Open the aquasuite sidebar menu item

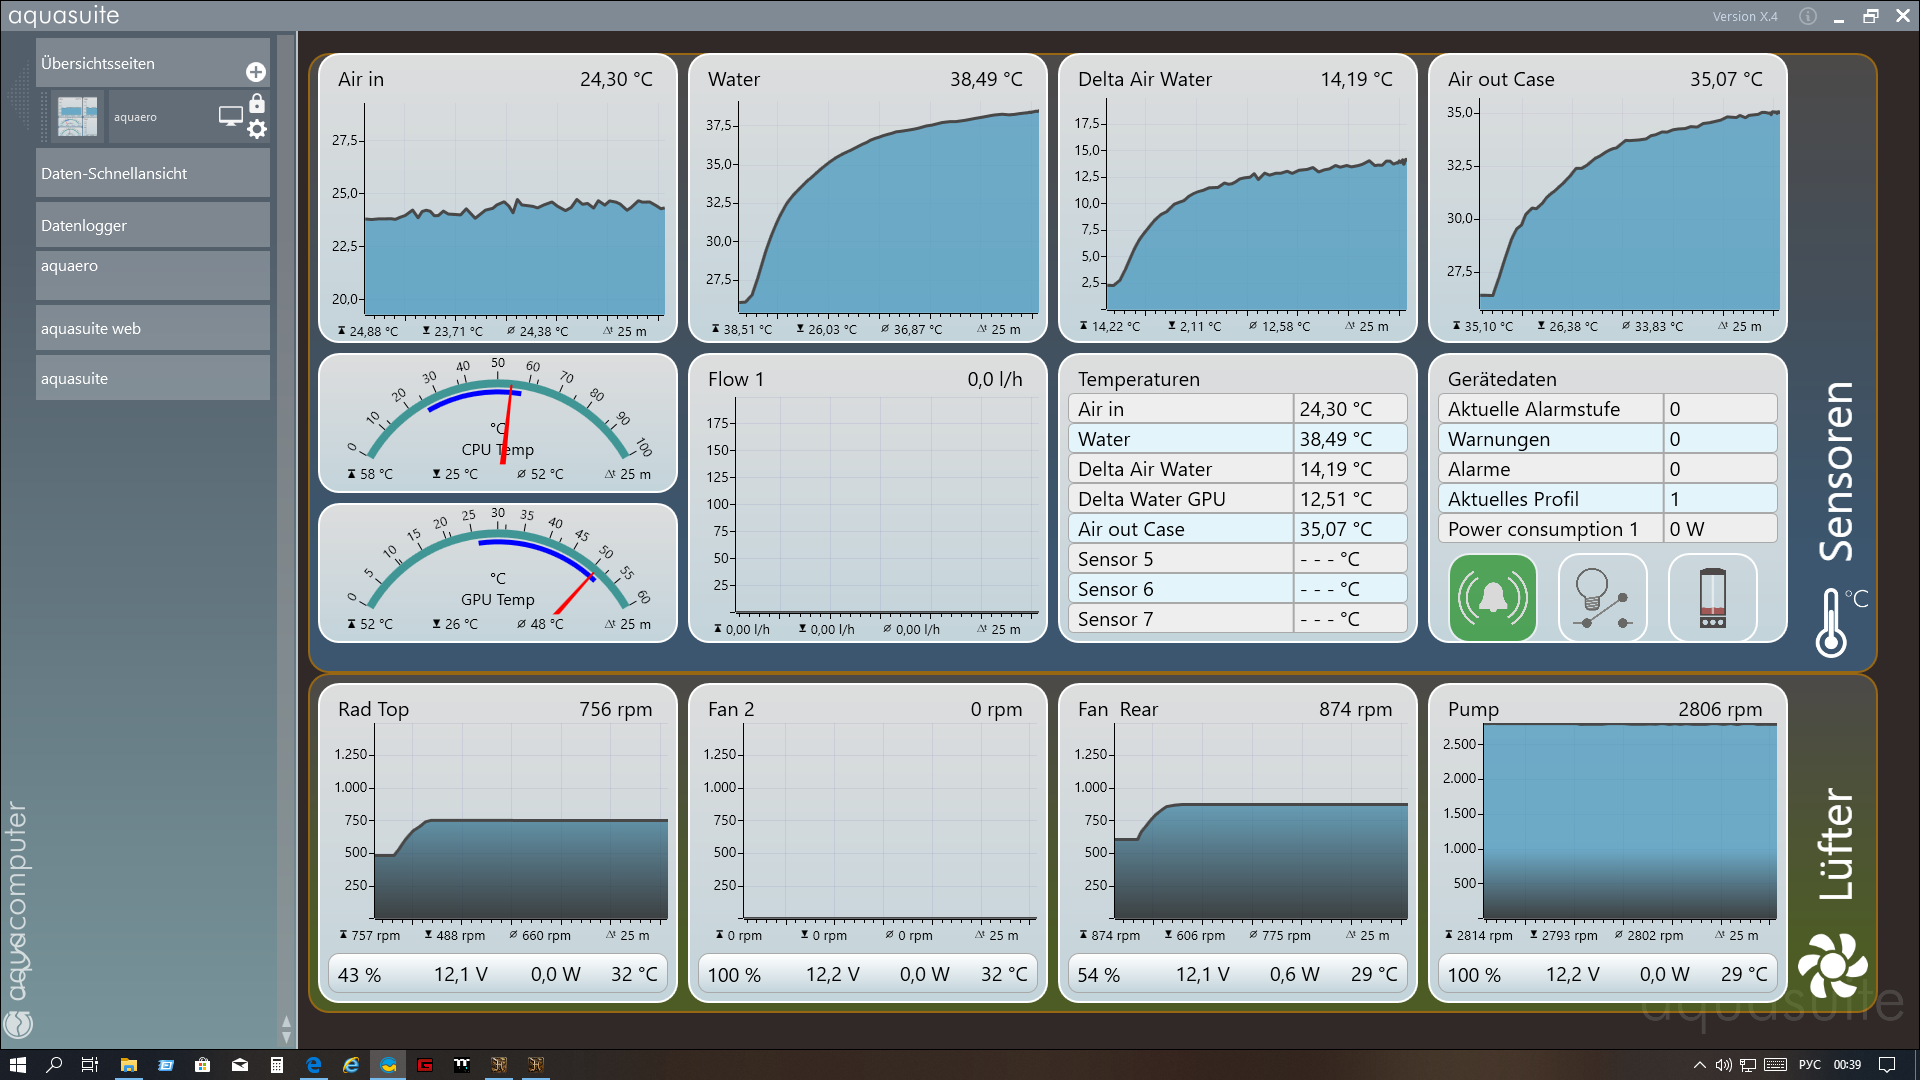pos(152,378)
